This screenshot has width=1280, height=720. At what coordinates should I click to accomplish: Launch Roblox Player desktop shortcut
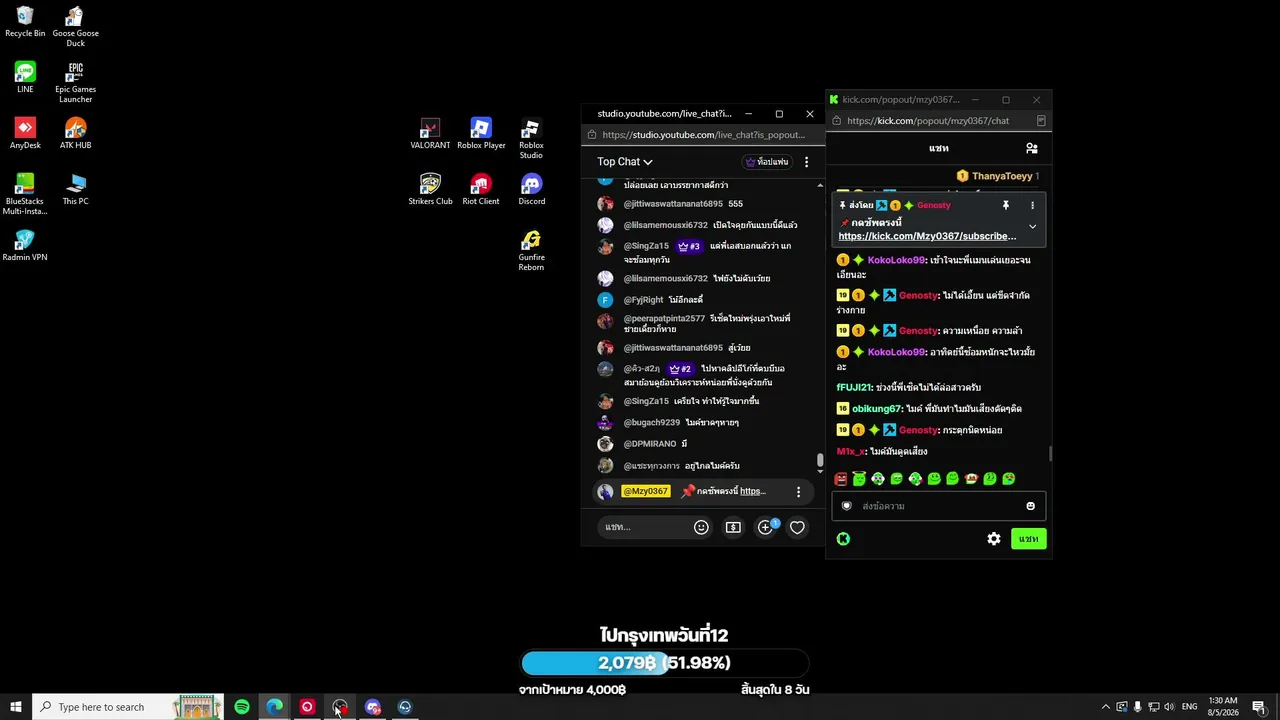[x=481, y=134]
